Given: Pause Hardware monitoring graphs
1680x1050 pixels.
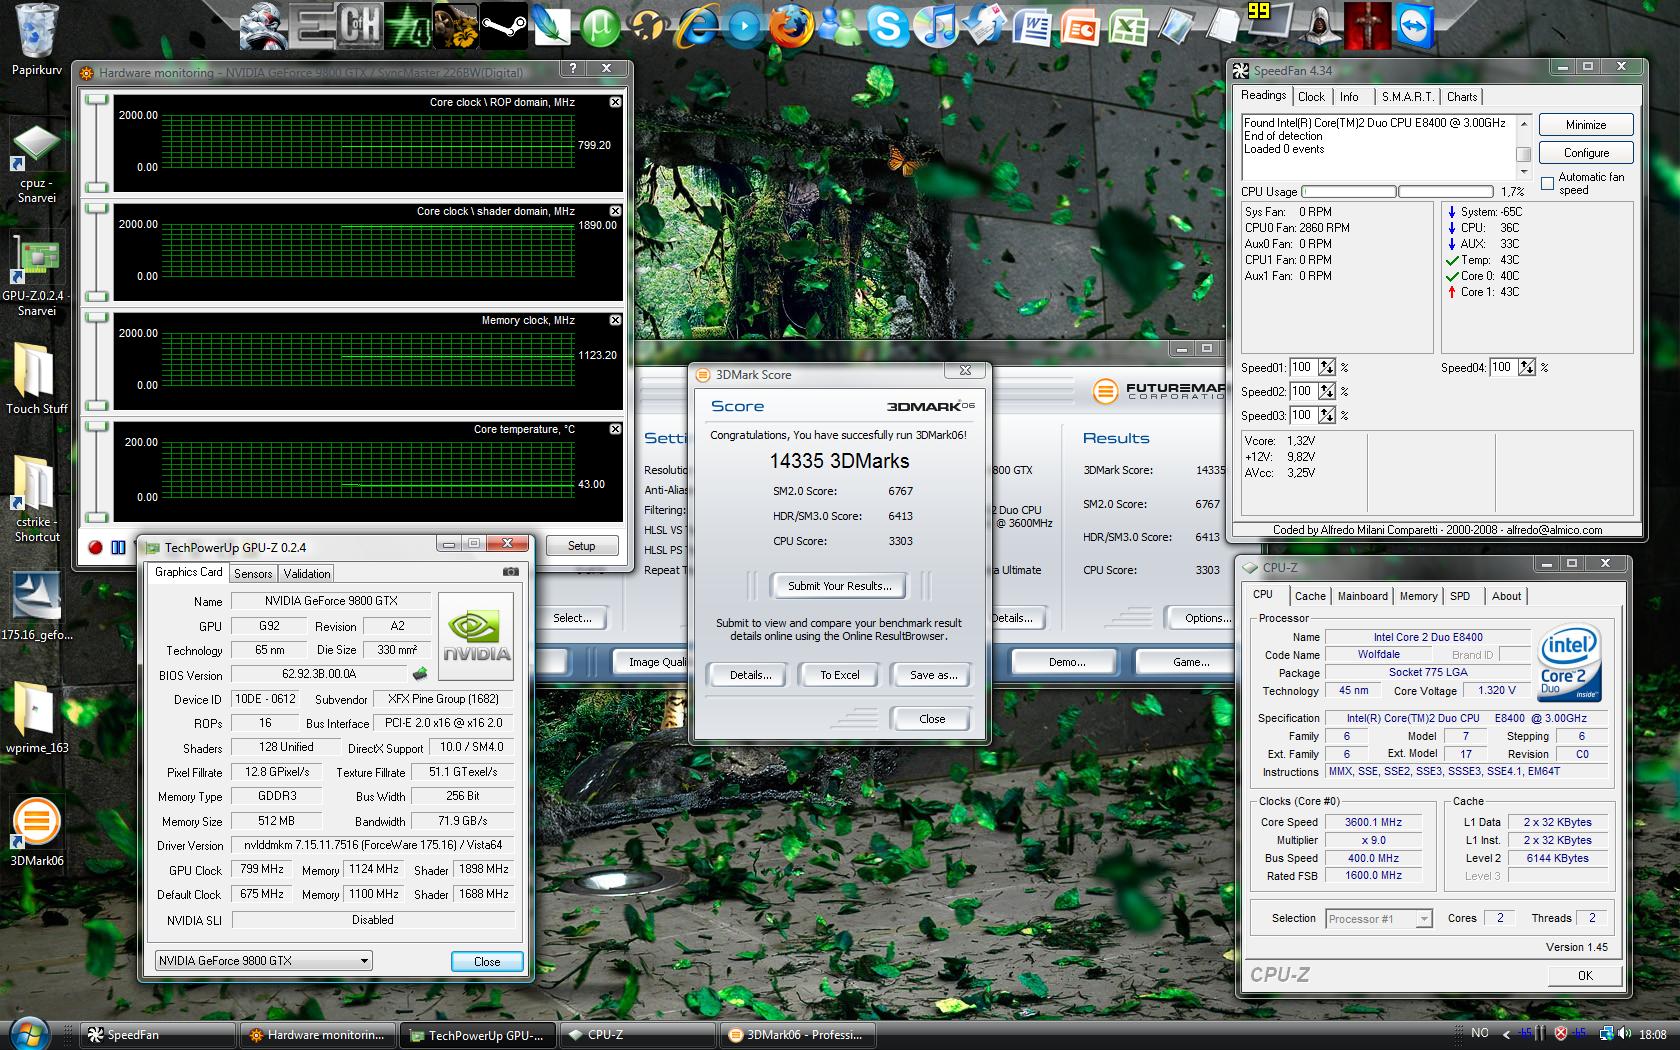Looking at the screenshot, I should pos(118,547).
